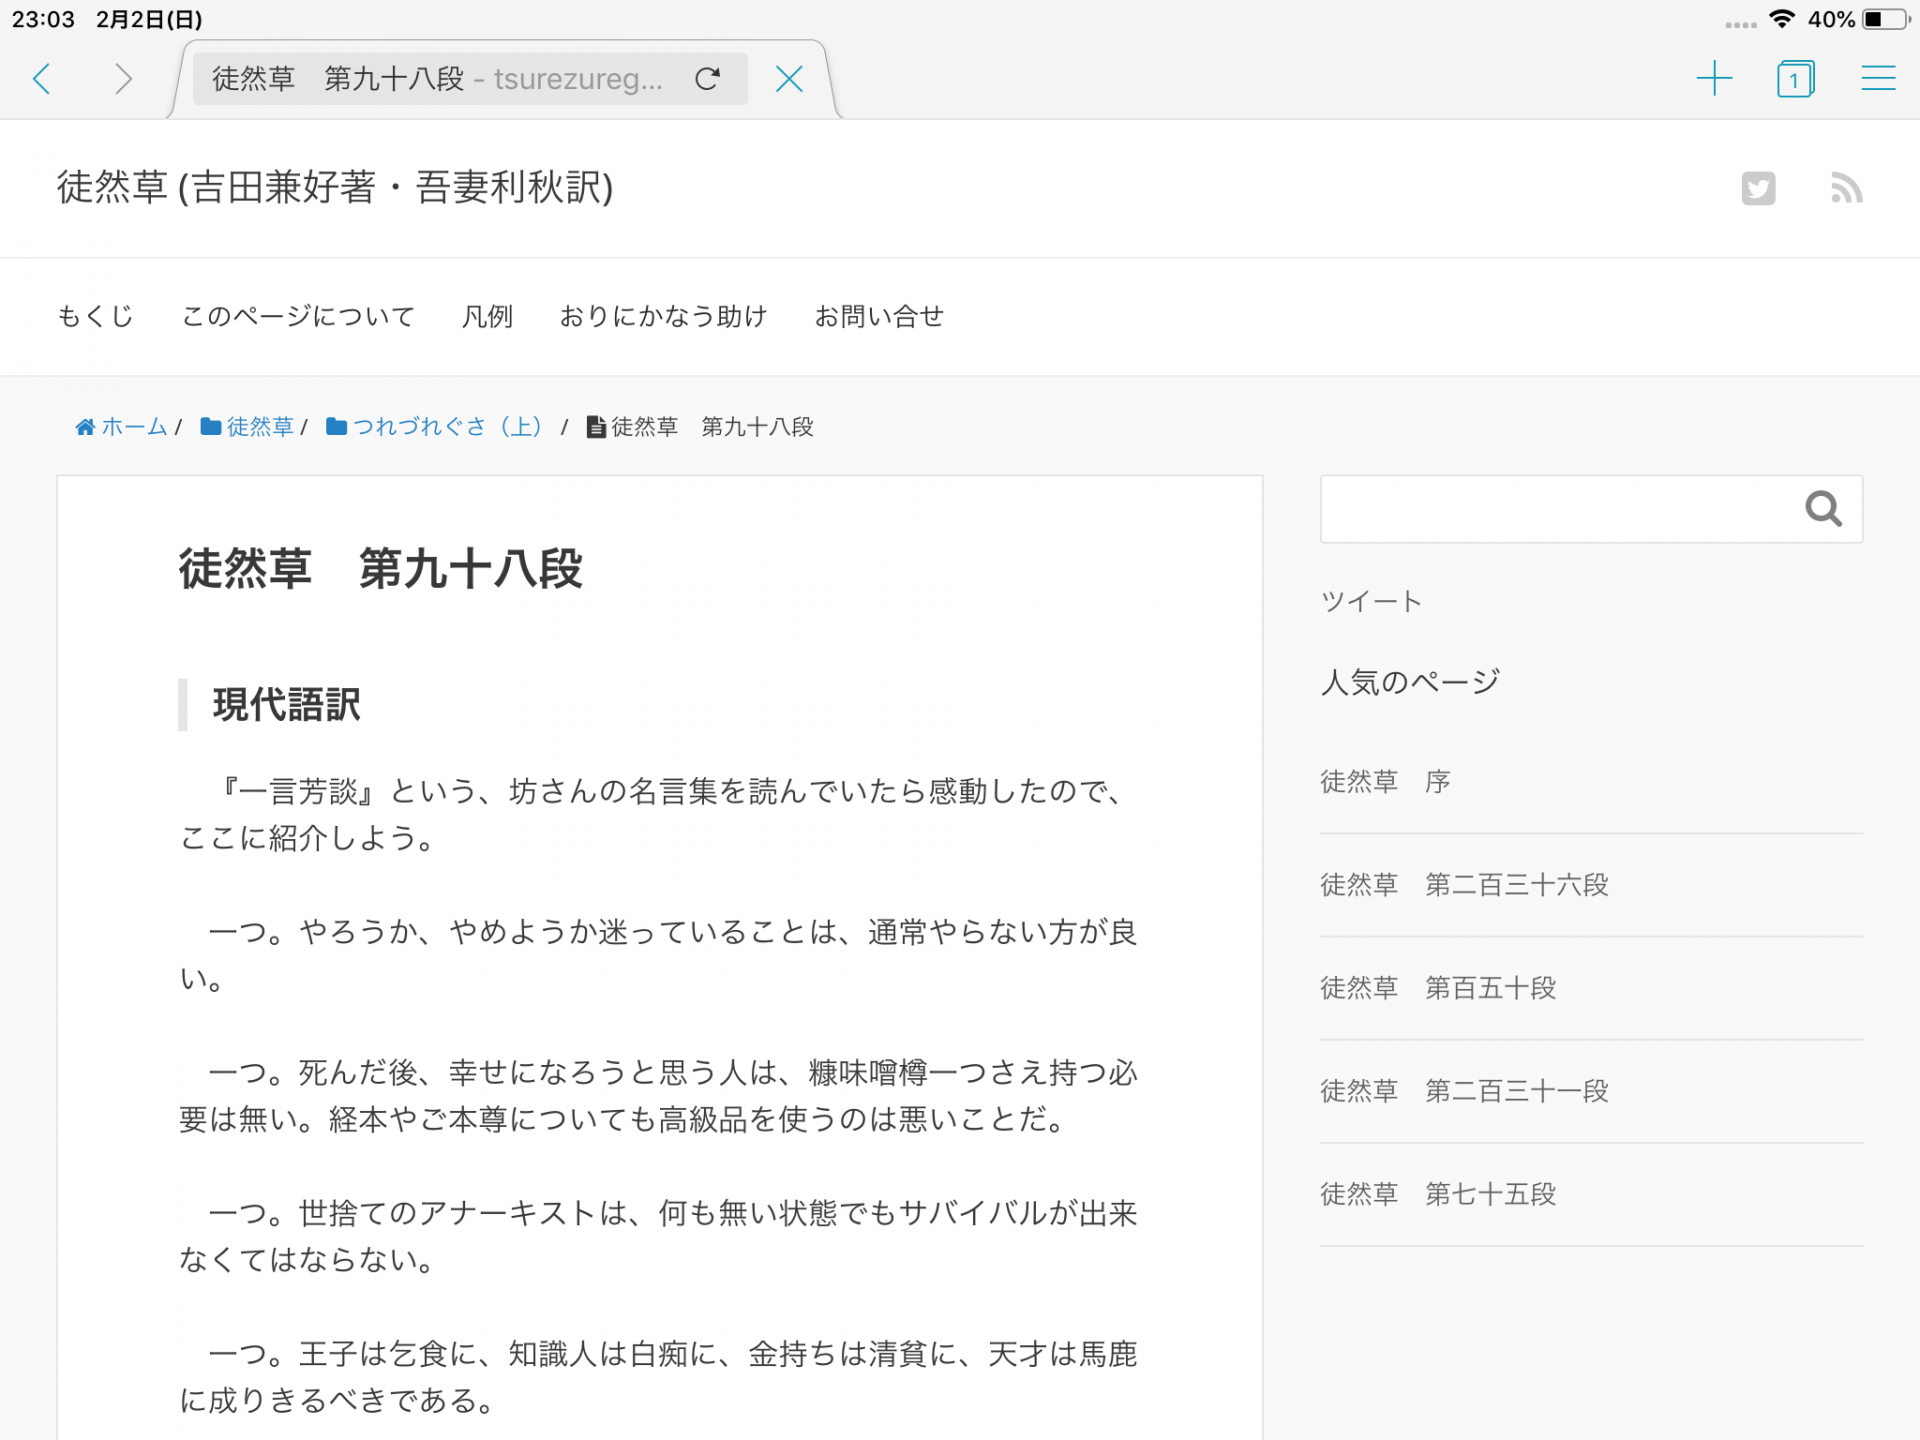Click the paragraph starting 一つ。世捨てのアナーキスト

[659, 1237]
